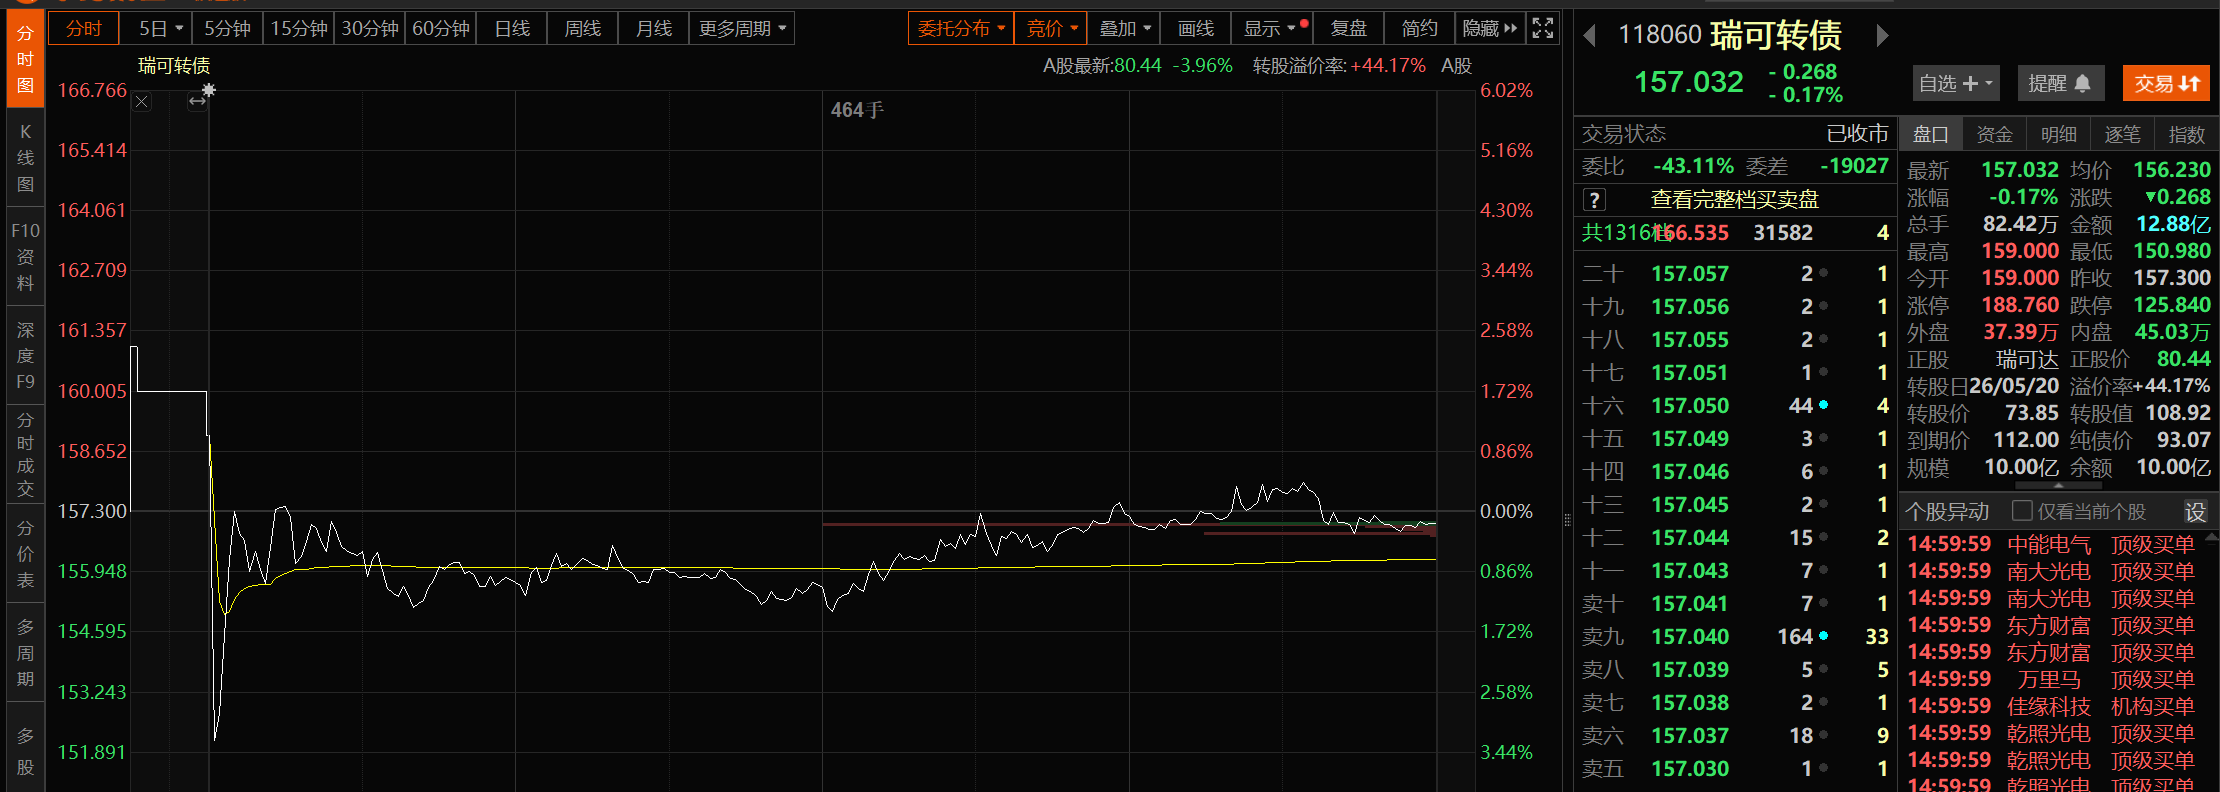
Task: Click the 到期价 112.00 value
Action: [x=2026, y=440]
